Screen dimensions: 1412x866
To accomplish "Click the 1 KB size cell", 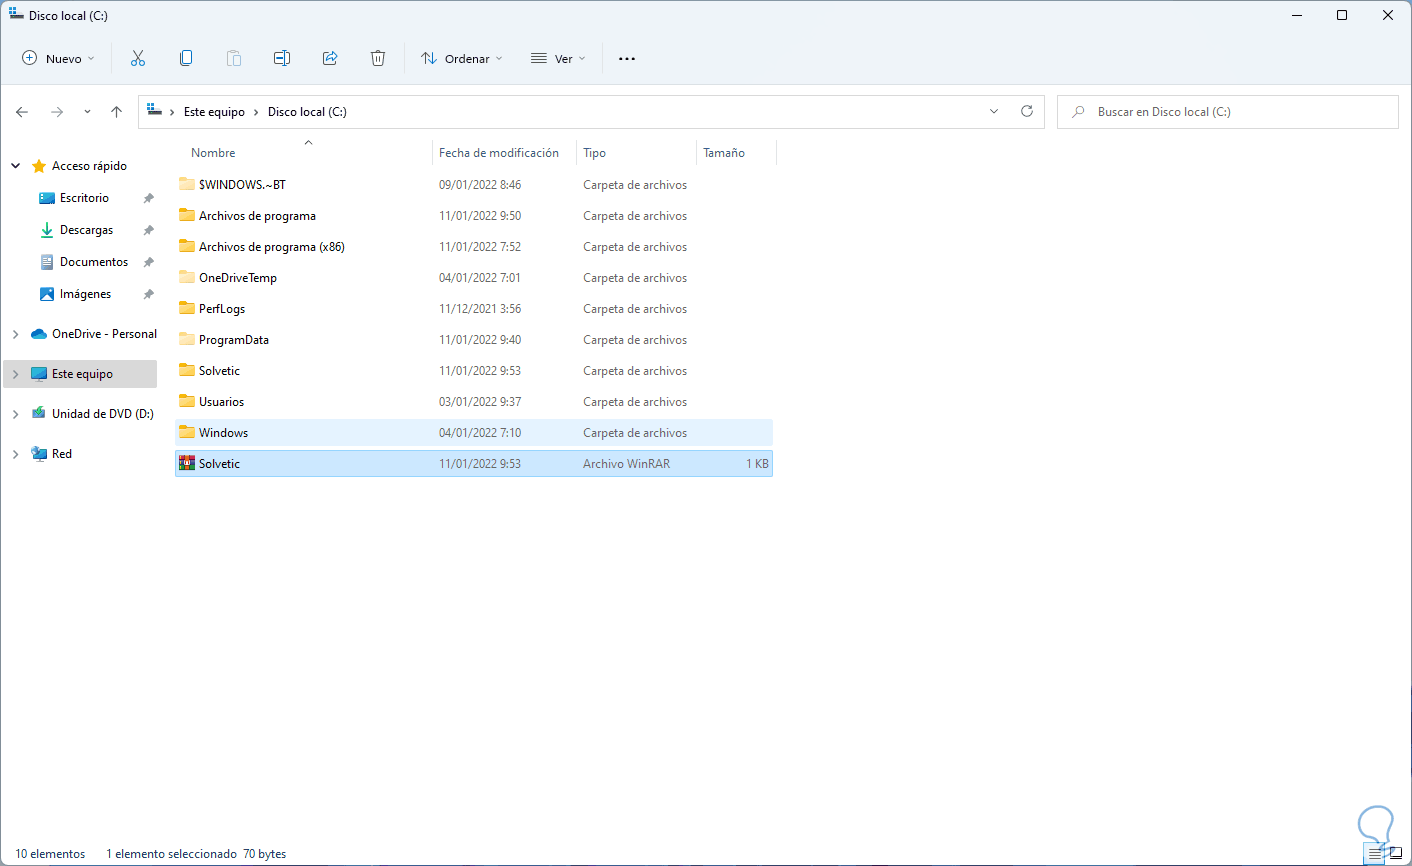I will pos(757,464).
